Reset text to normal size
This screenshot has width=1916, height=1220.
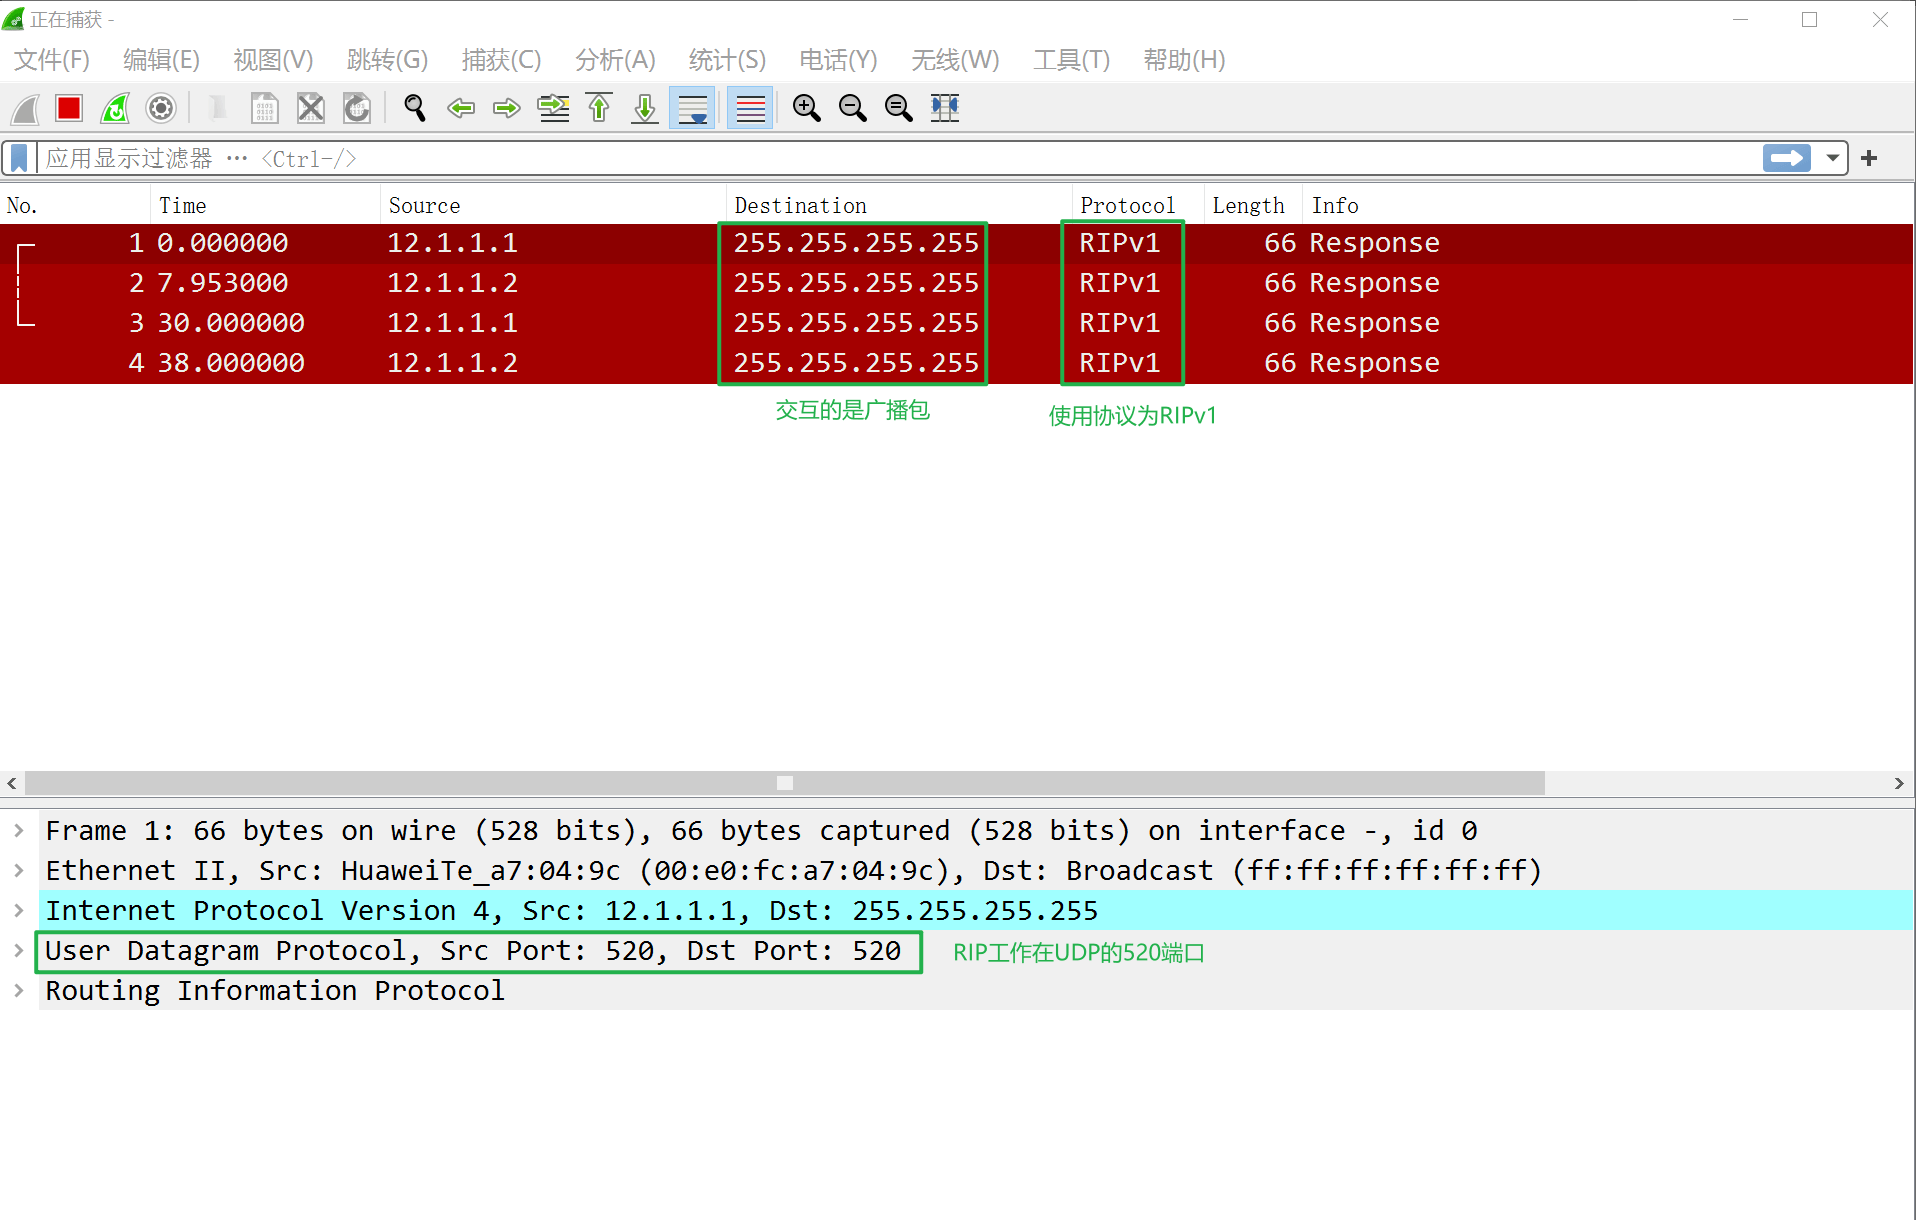point(898,108)
